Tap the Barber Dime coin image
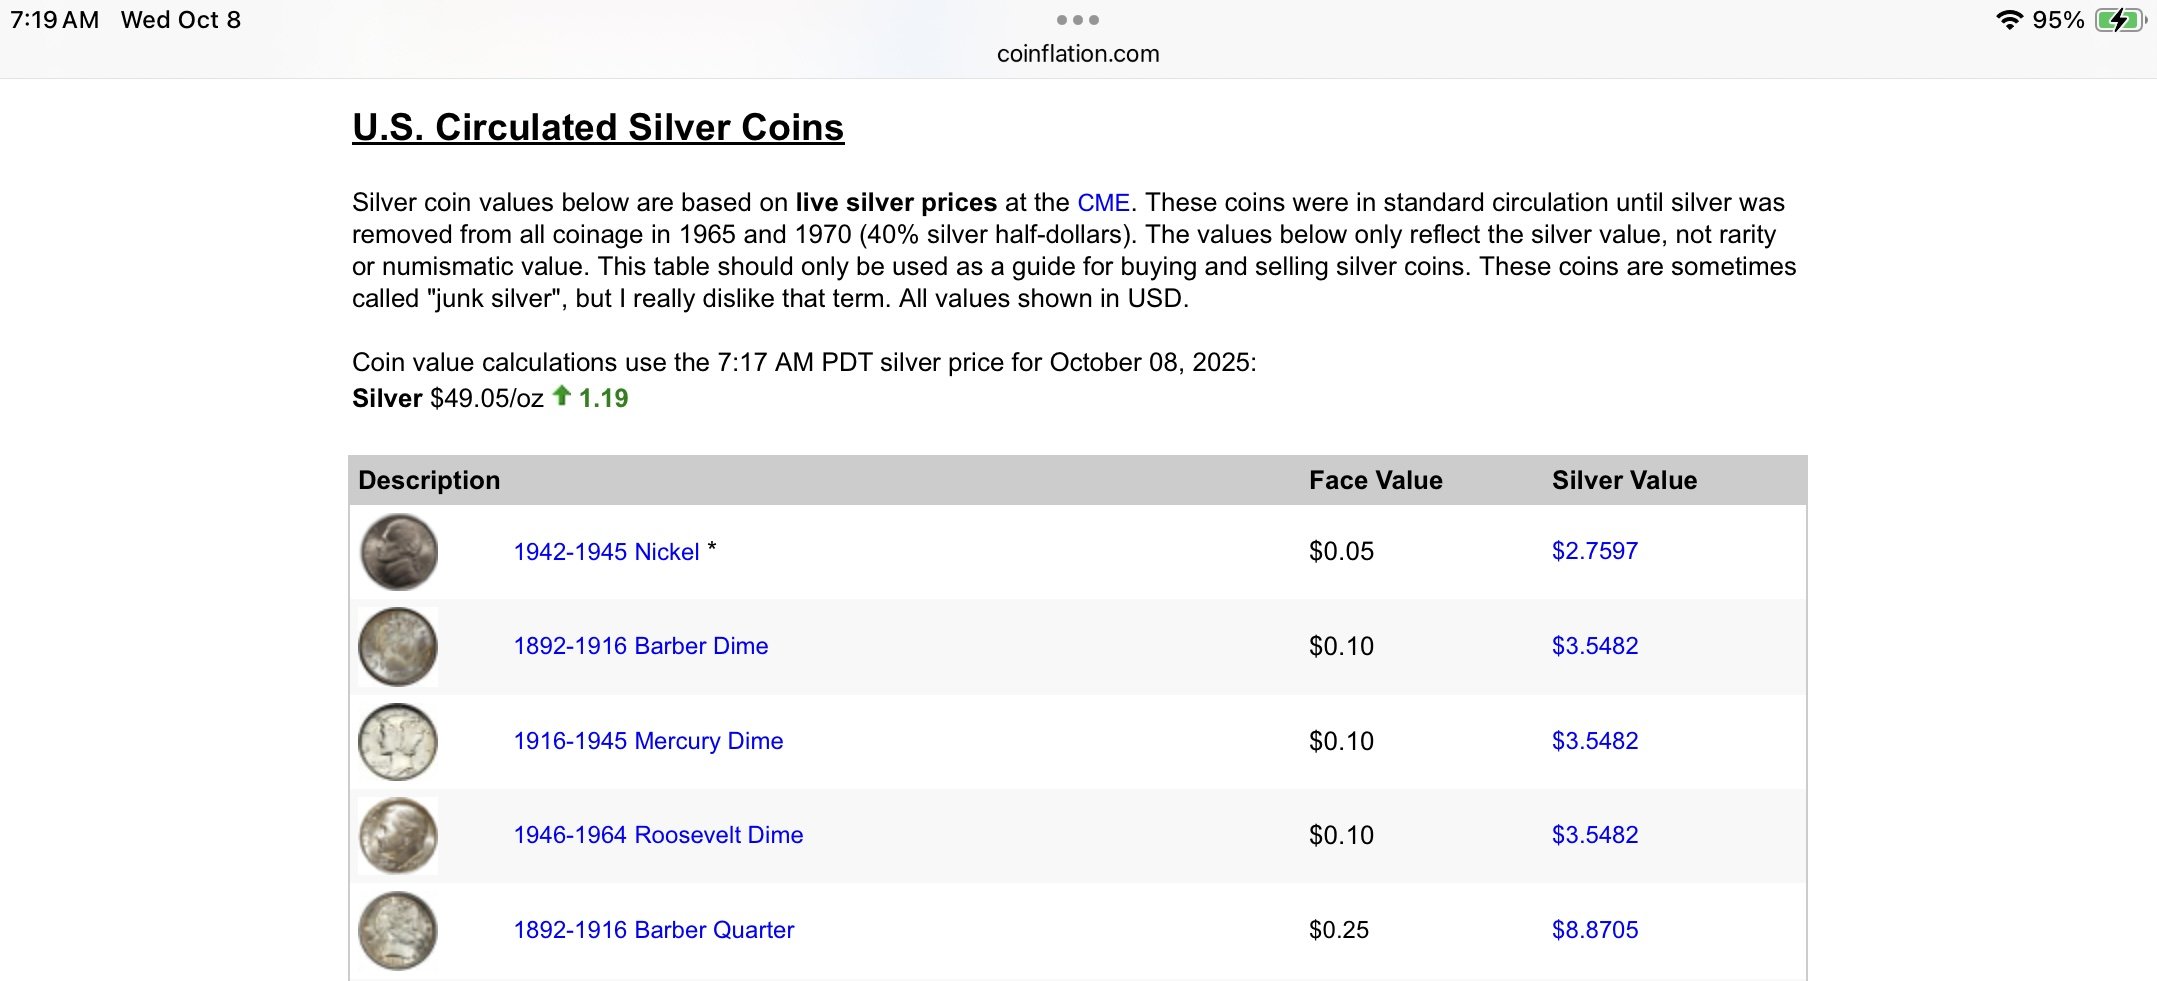The height and width of the screenshot is (981, 2157). pyautogui.click(x=398, y=647)
